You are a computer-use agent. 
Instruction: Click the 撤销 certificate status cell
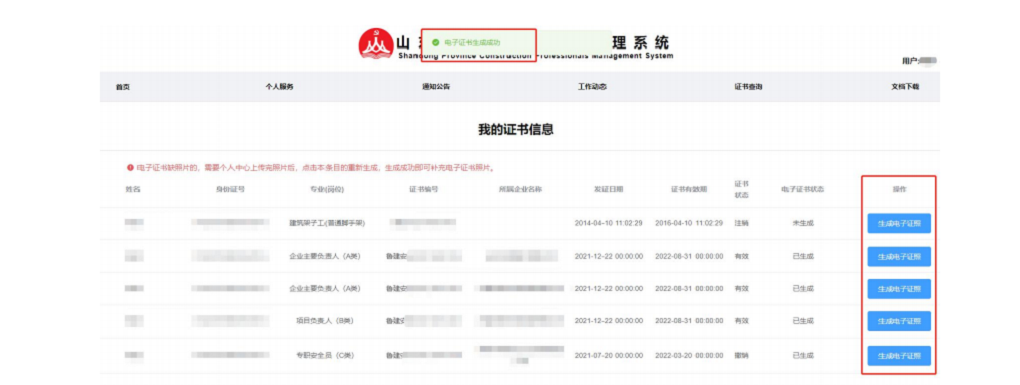(742, 356)
